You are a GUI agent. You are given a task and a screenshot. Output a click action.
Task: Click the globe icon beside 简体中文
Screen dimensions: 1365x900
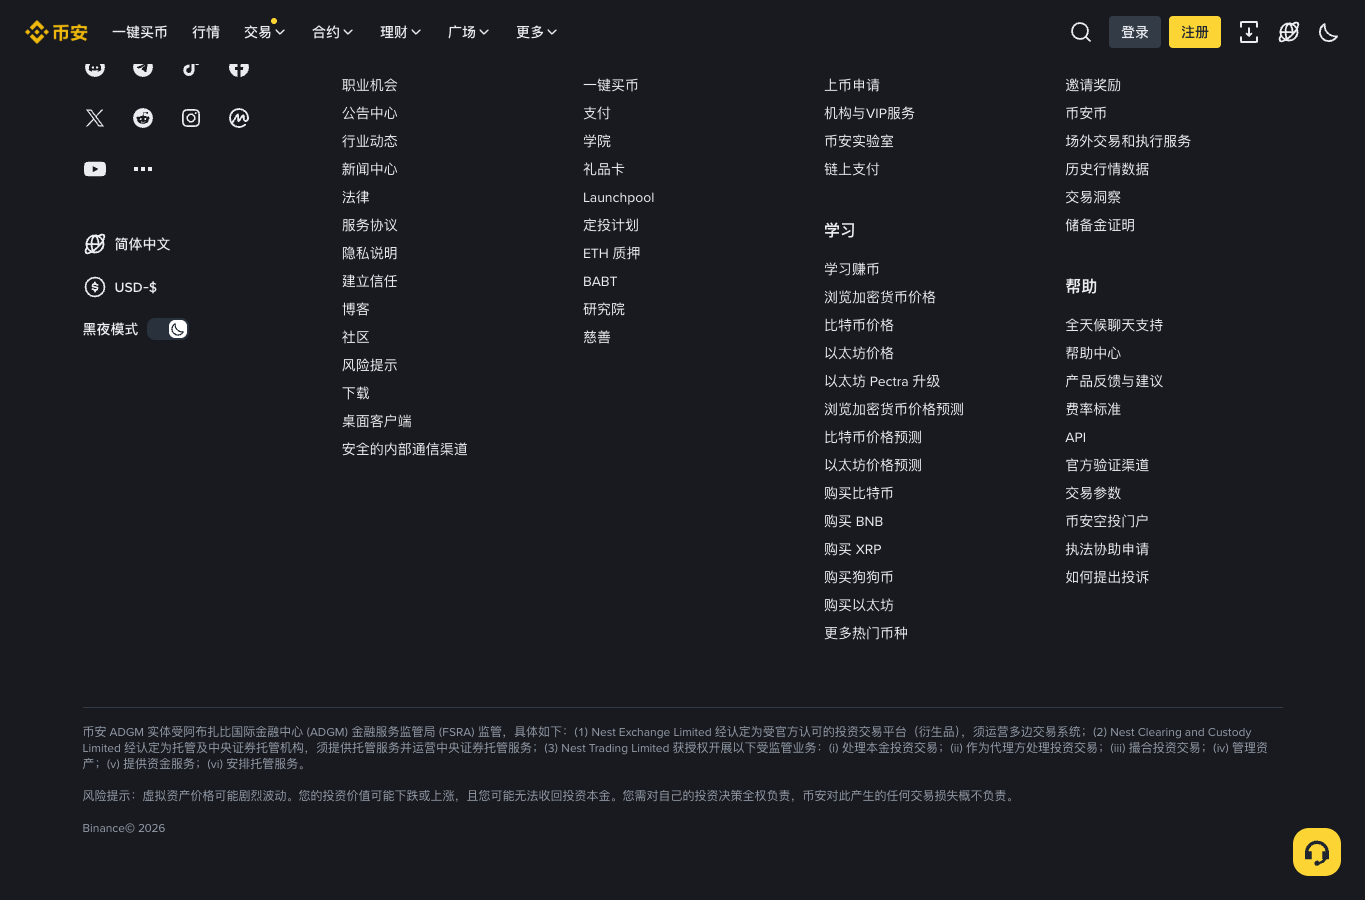pos(95,244)
